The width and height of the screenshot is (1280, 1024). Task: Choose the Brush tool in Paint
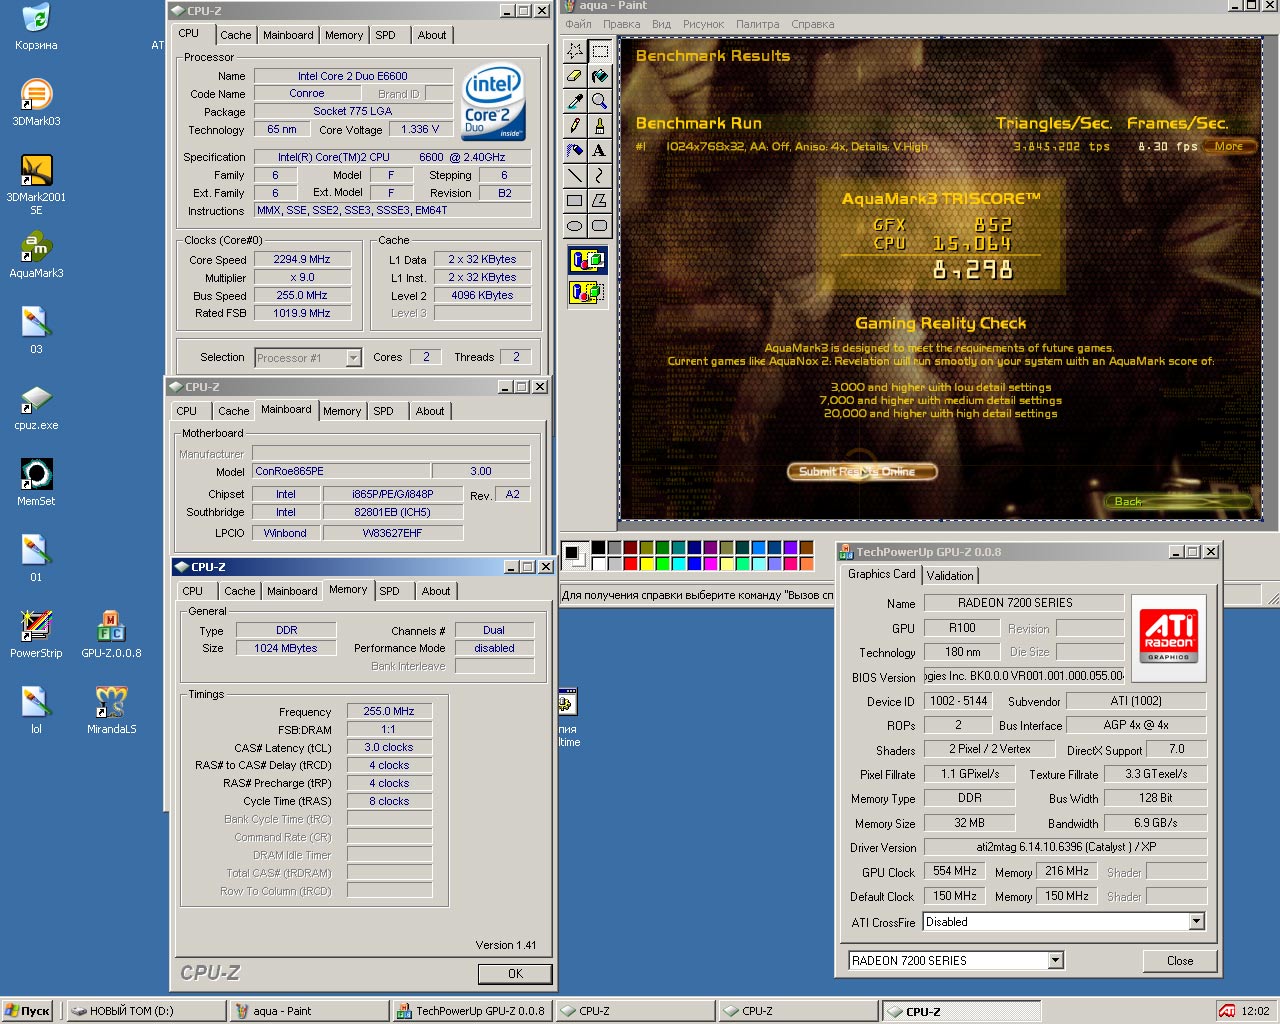click(600, 125)
